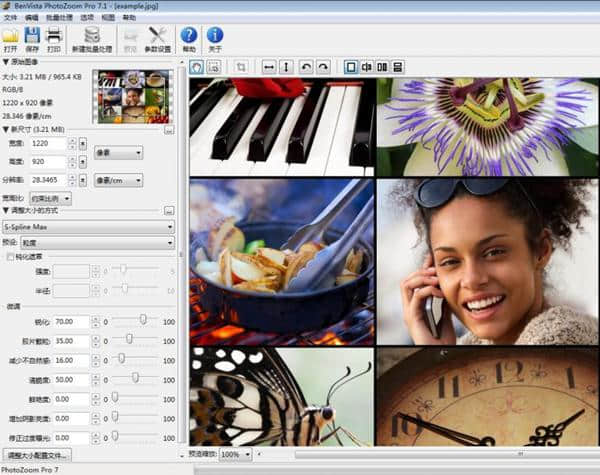The image size is (600, 475).
Task: Switch to vertical split preview
Action: (366, 67)
